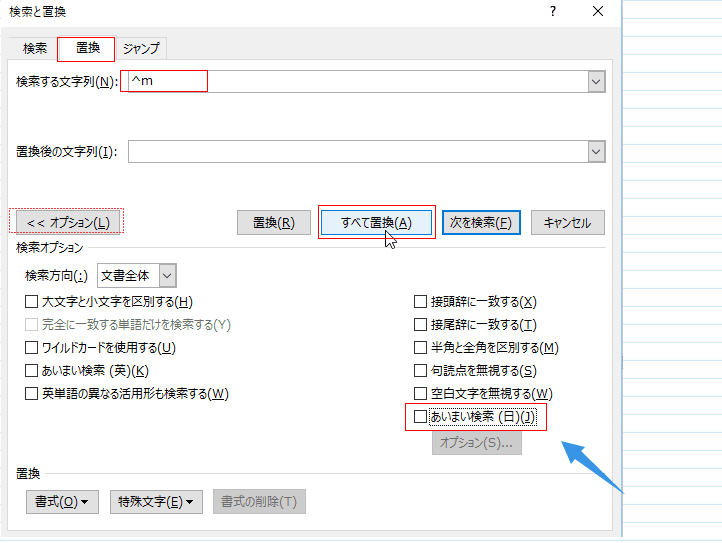This screenshot has height=543, width=722.
Task: Click the help question mark icon
Action: [553, 11]
